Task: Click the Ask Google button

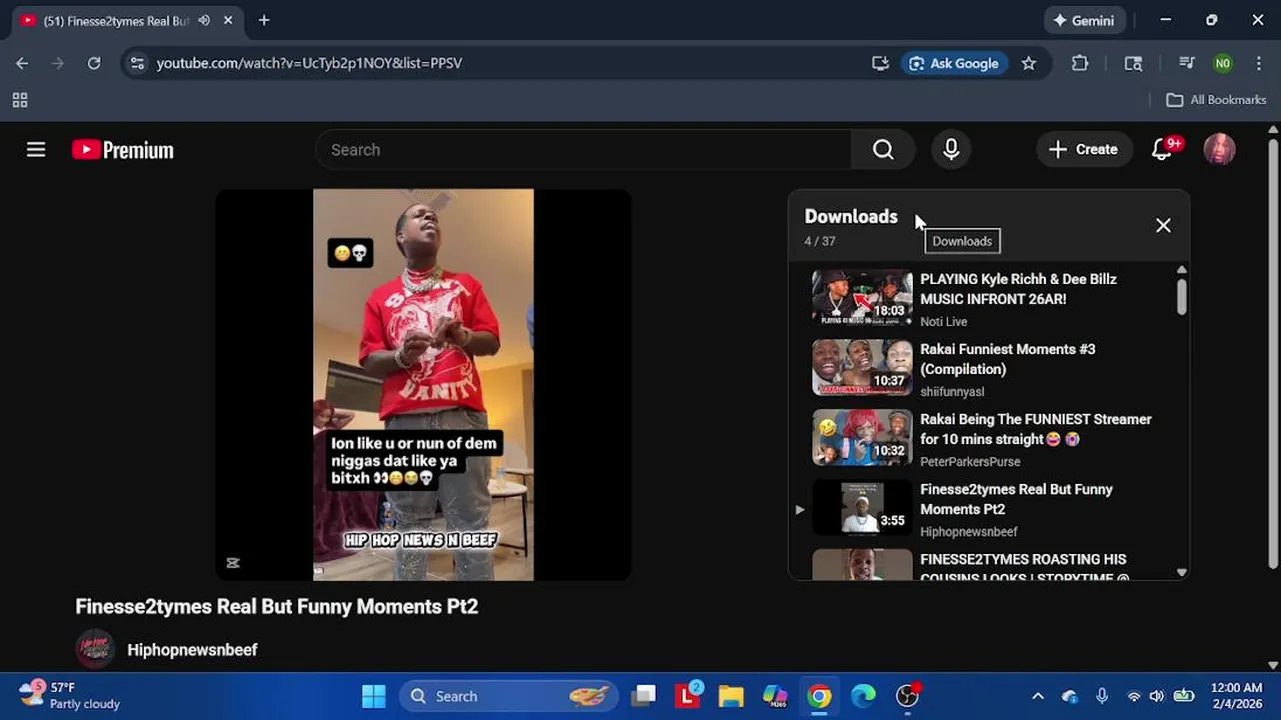Action: pos(954,63)
